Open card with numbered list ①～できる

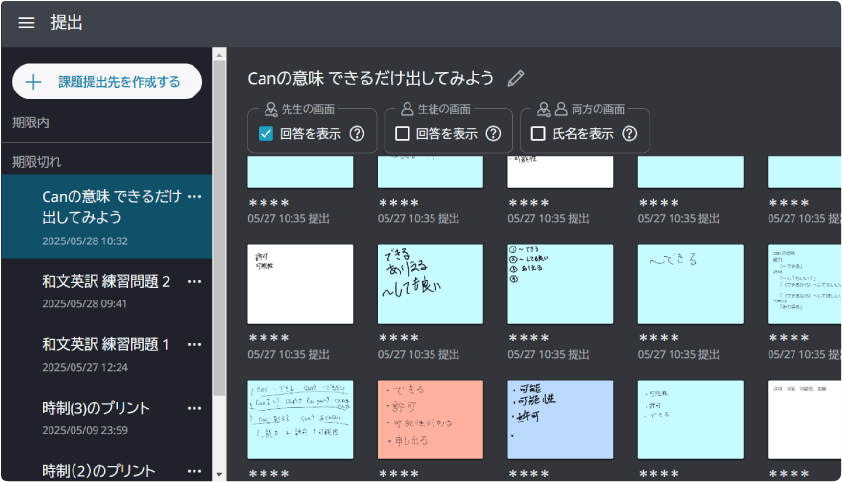(560, 284)
